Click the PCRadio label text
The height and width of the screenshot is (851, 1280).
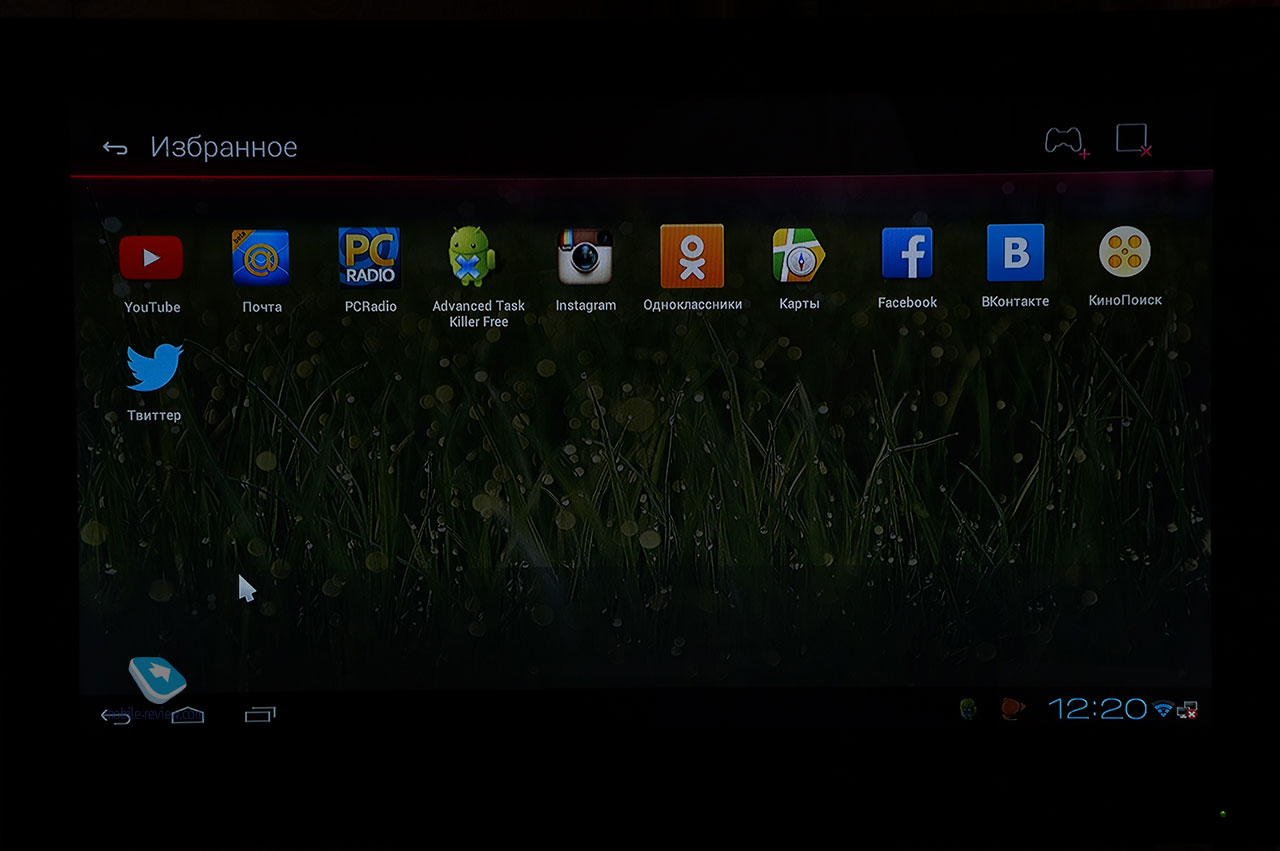click(370, 307)
